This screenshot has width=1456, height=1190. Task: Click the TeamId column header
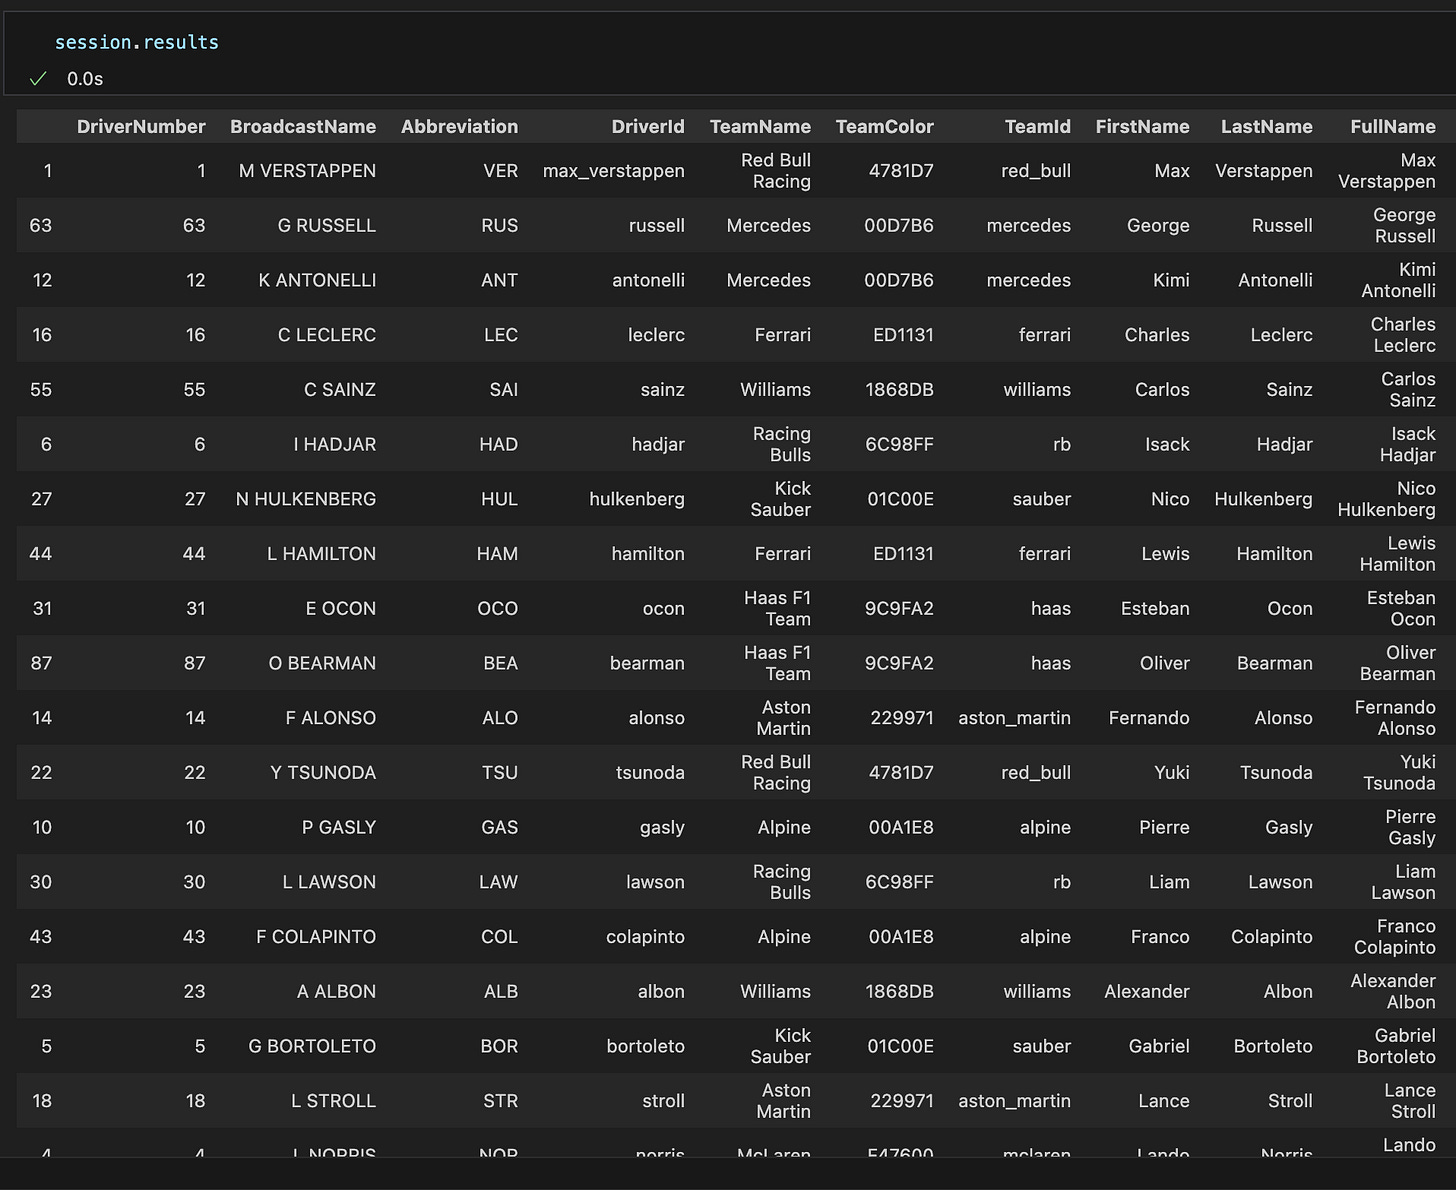point(1038,127)
